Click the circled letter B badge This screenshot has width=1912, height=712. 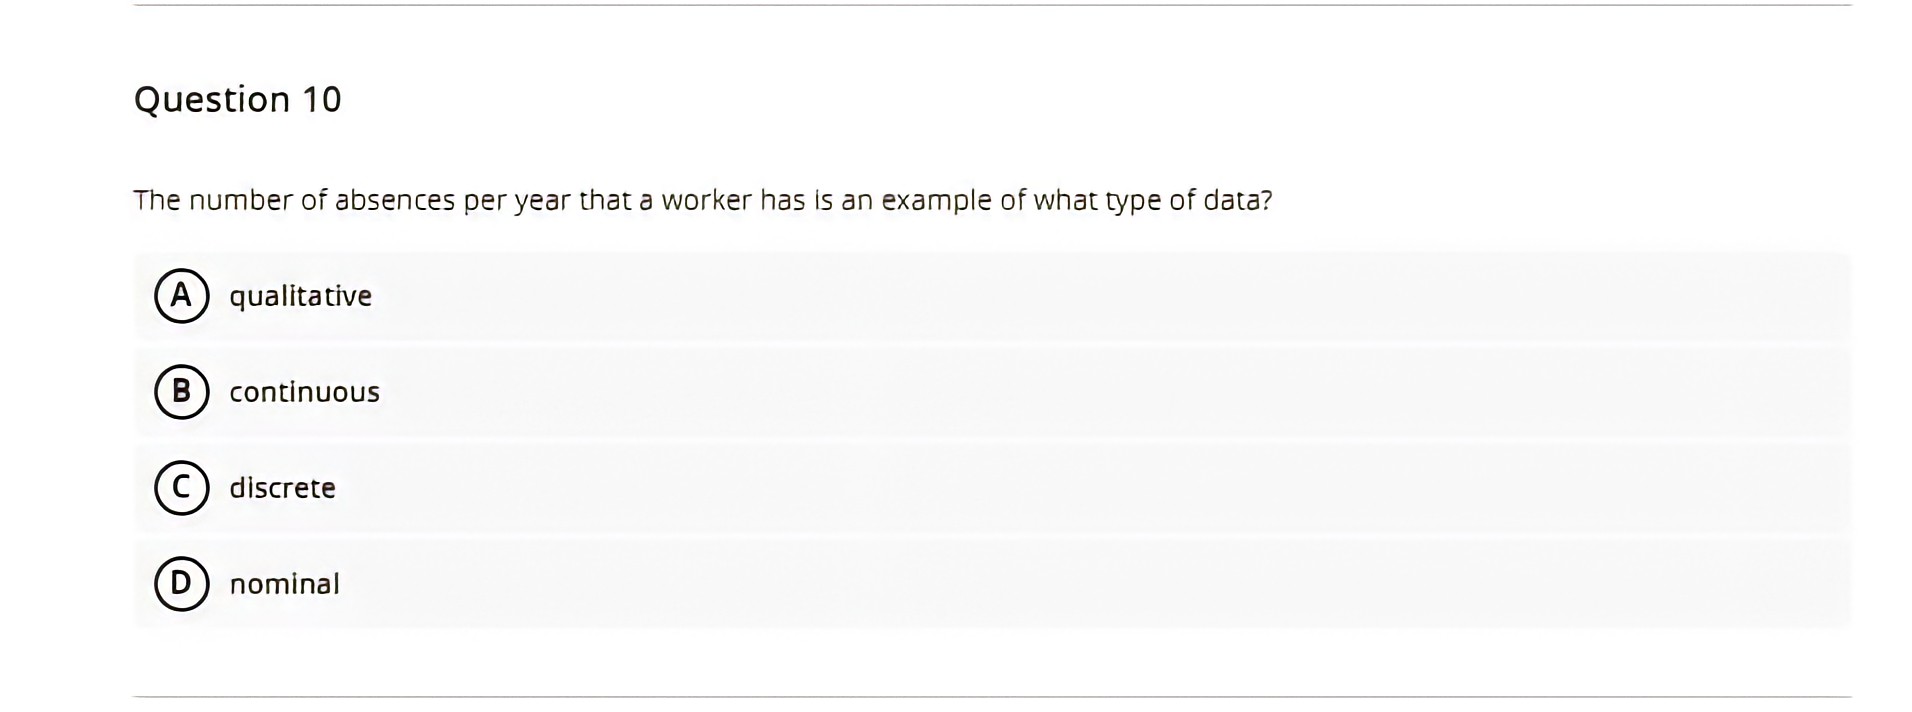tap(181, 392)
